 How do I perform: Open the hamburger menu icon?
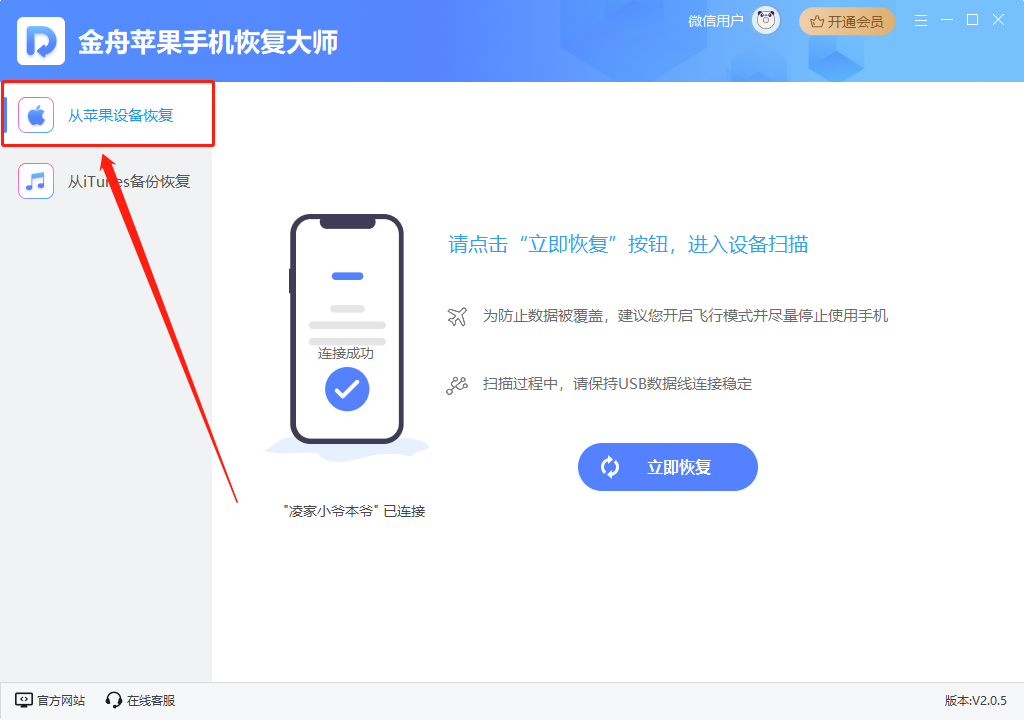point(921,21)
